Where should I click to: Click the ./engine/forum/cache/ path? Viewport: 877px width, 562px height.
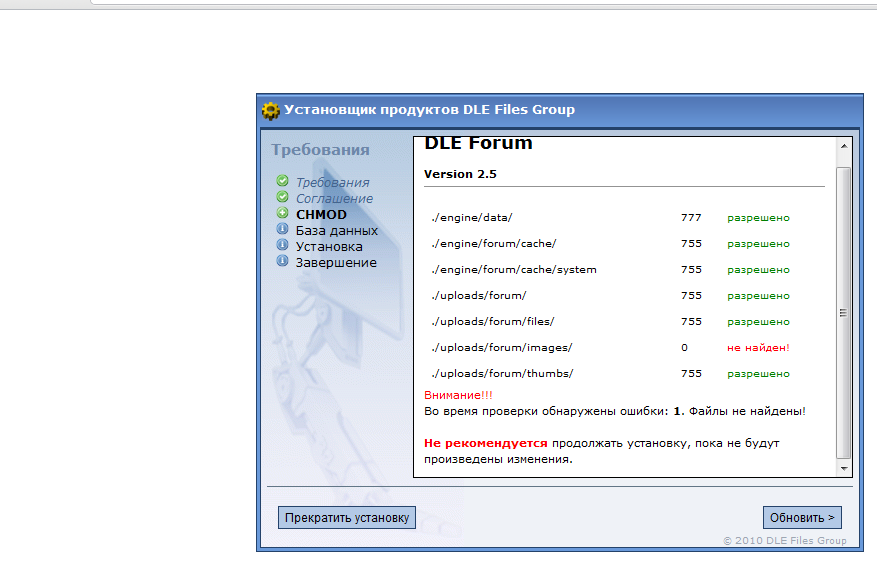(494, 244)
